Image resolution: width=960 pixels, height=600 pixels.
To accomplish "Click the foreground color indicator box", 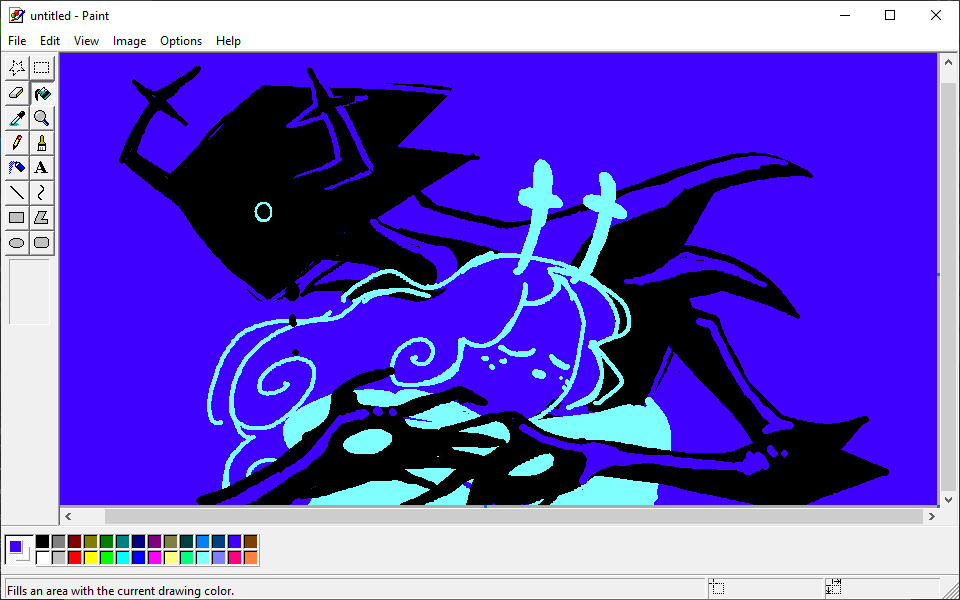I will (x=15, y=546).
